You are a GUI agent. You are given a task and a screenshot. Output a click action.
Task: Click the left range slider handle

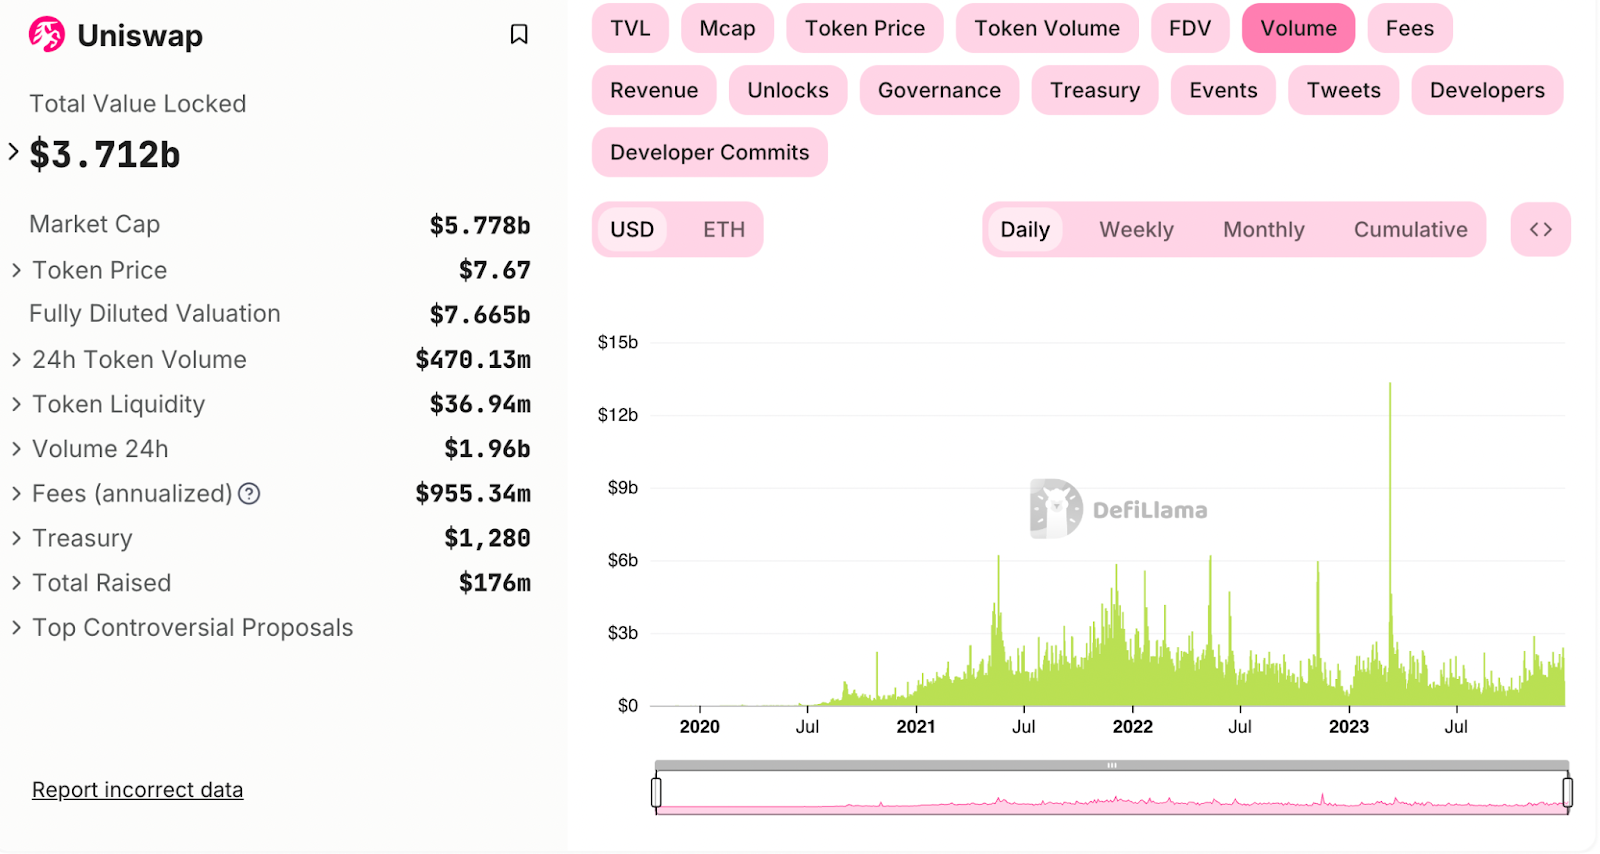coord(656,792)
